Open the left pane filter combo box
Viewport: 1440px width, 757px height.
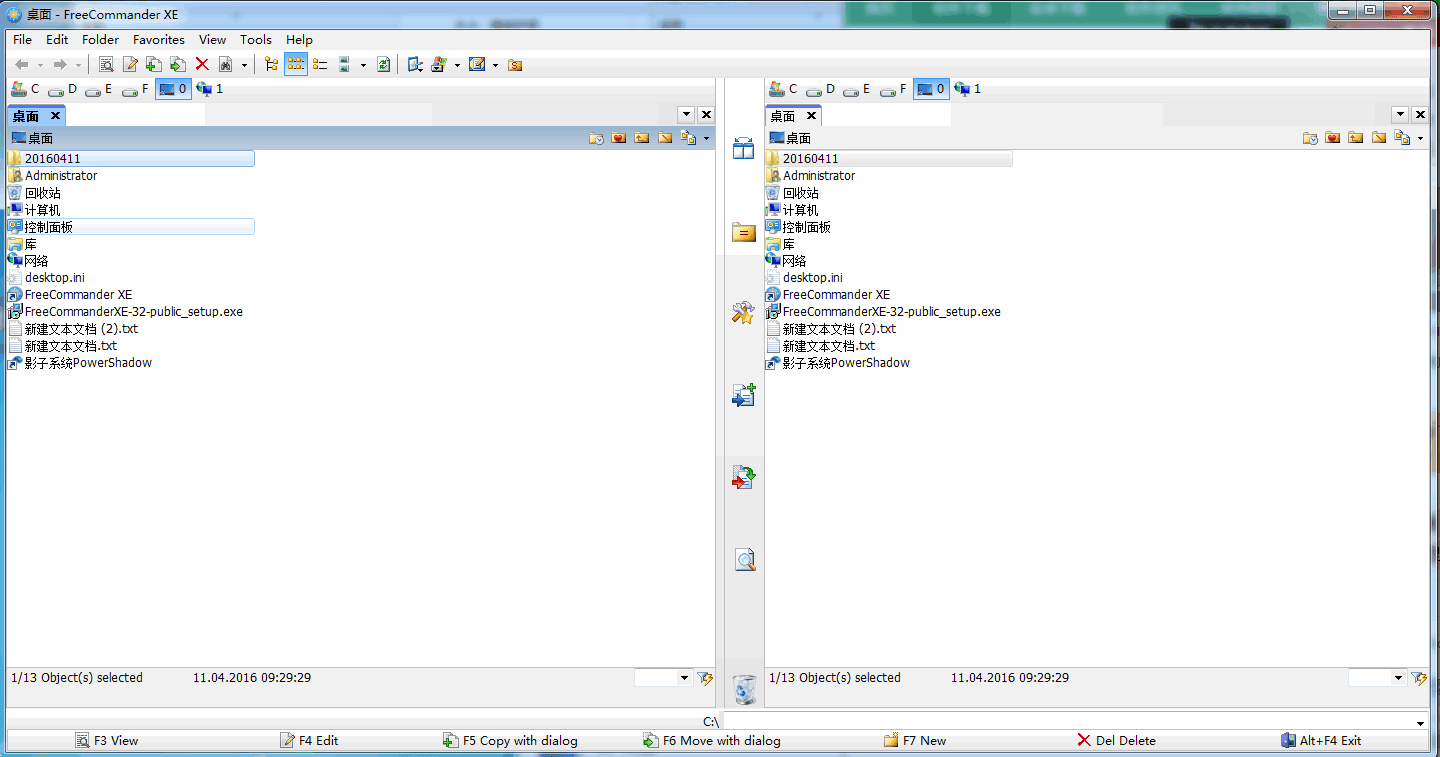tap(664, 678)
